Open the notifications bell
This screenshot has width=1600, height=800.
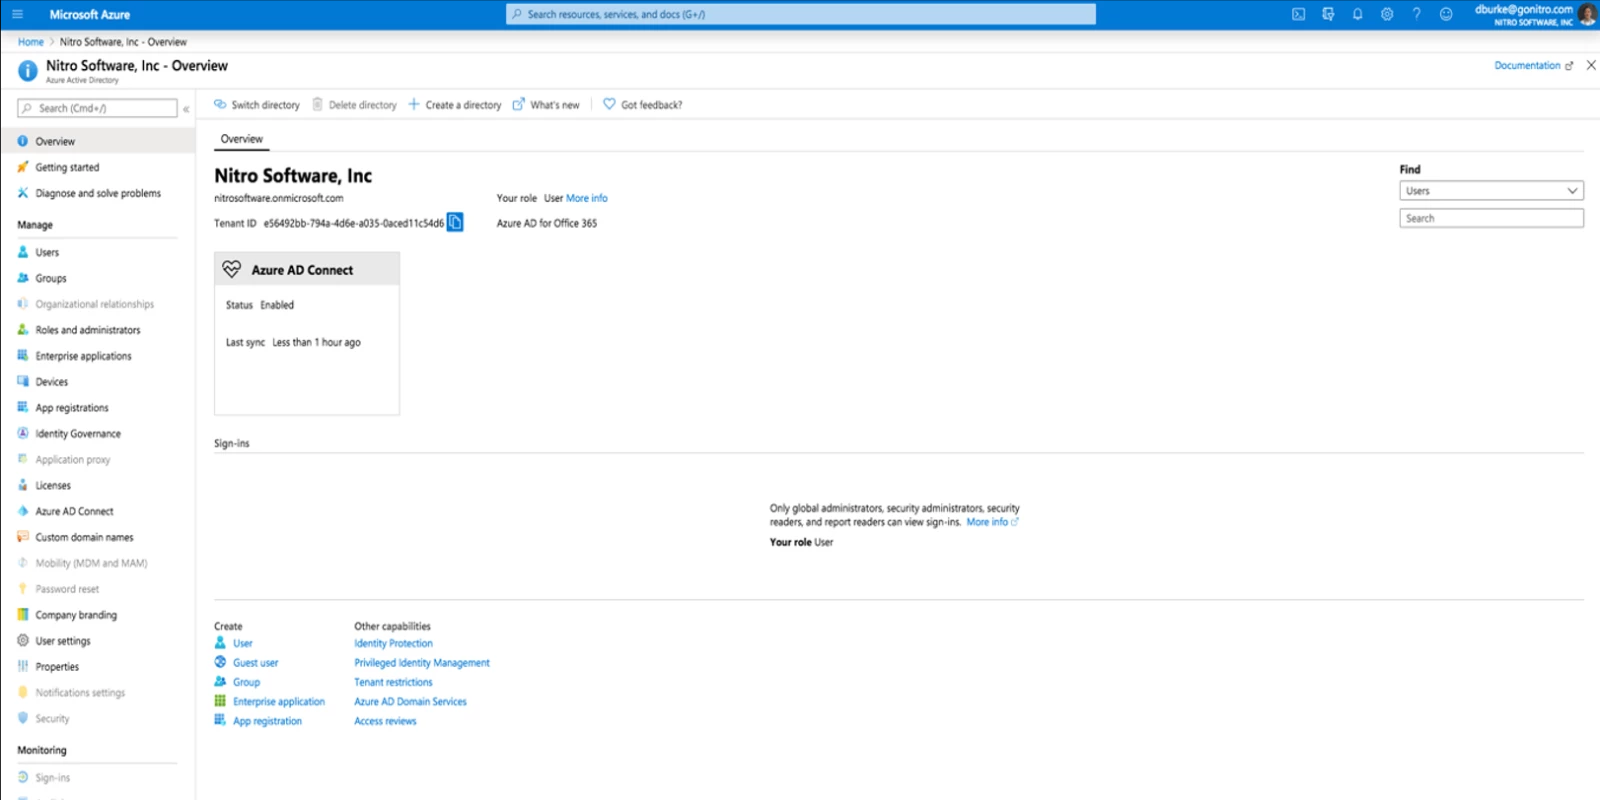click(1357, 14)
